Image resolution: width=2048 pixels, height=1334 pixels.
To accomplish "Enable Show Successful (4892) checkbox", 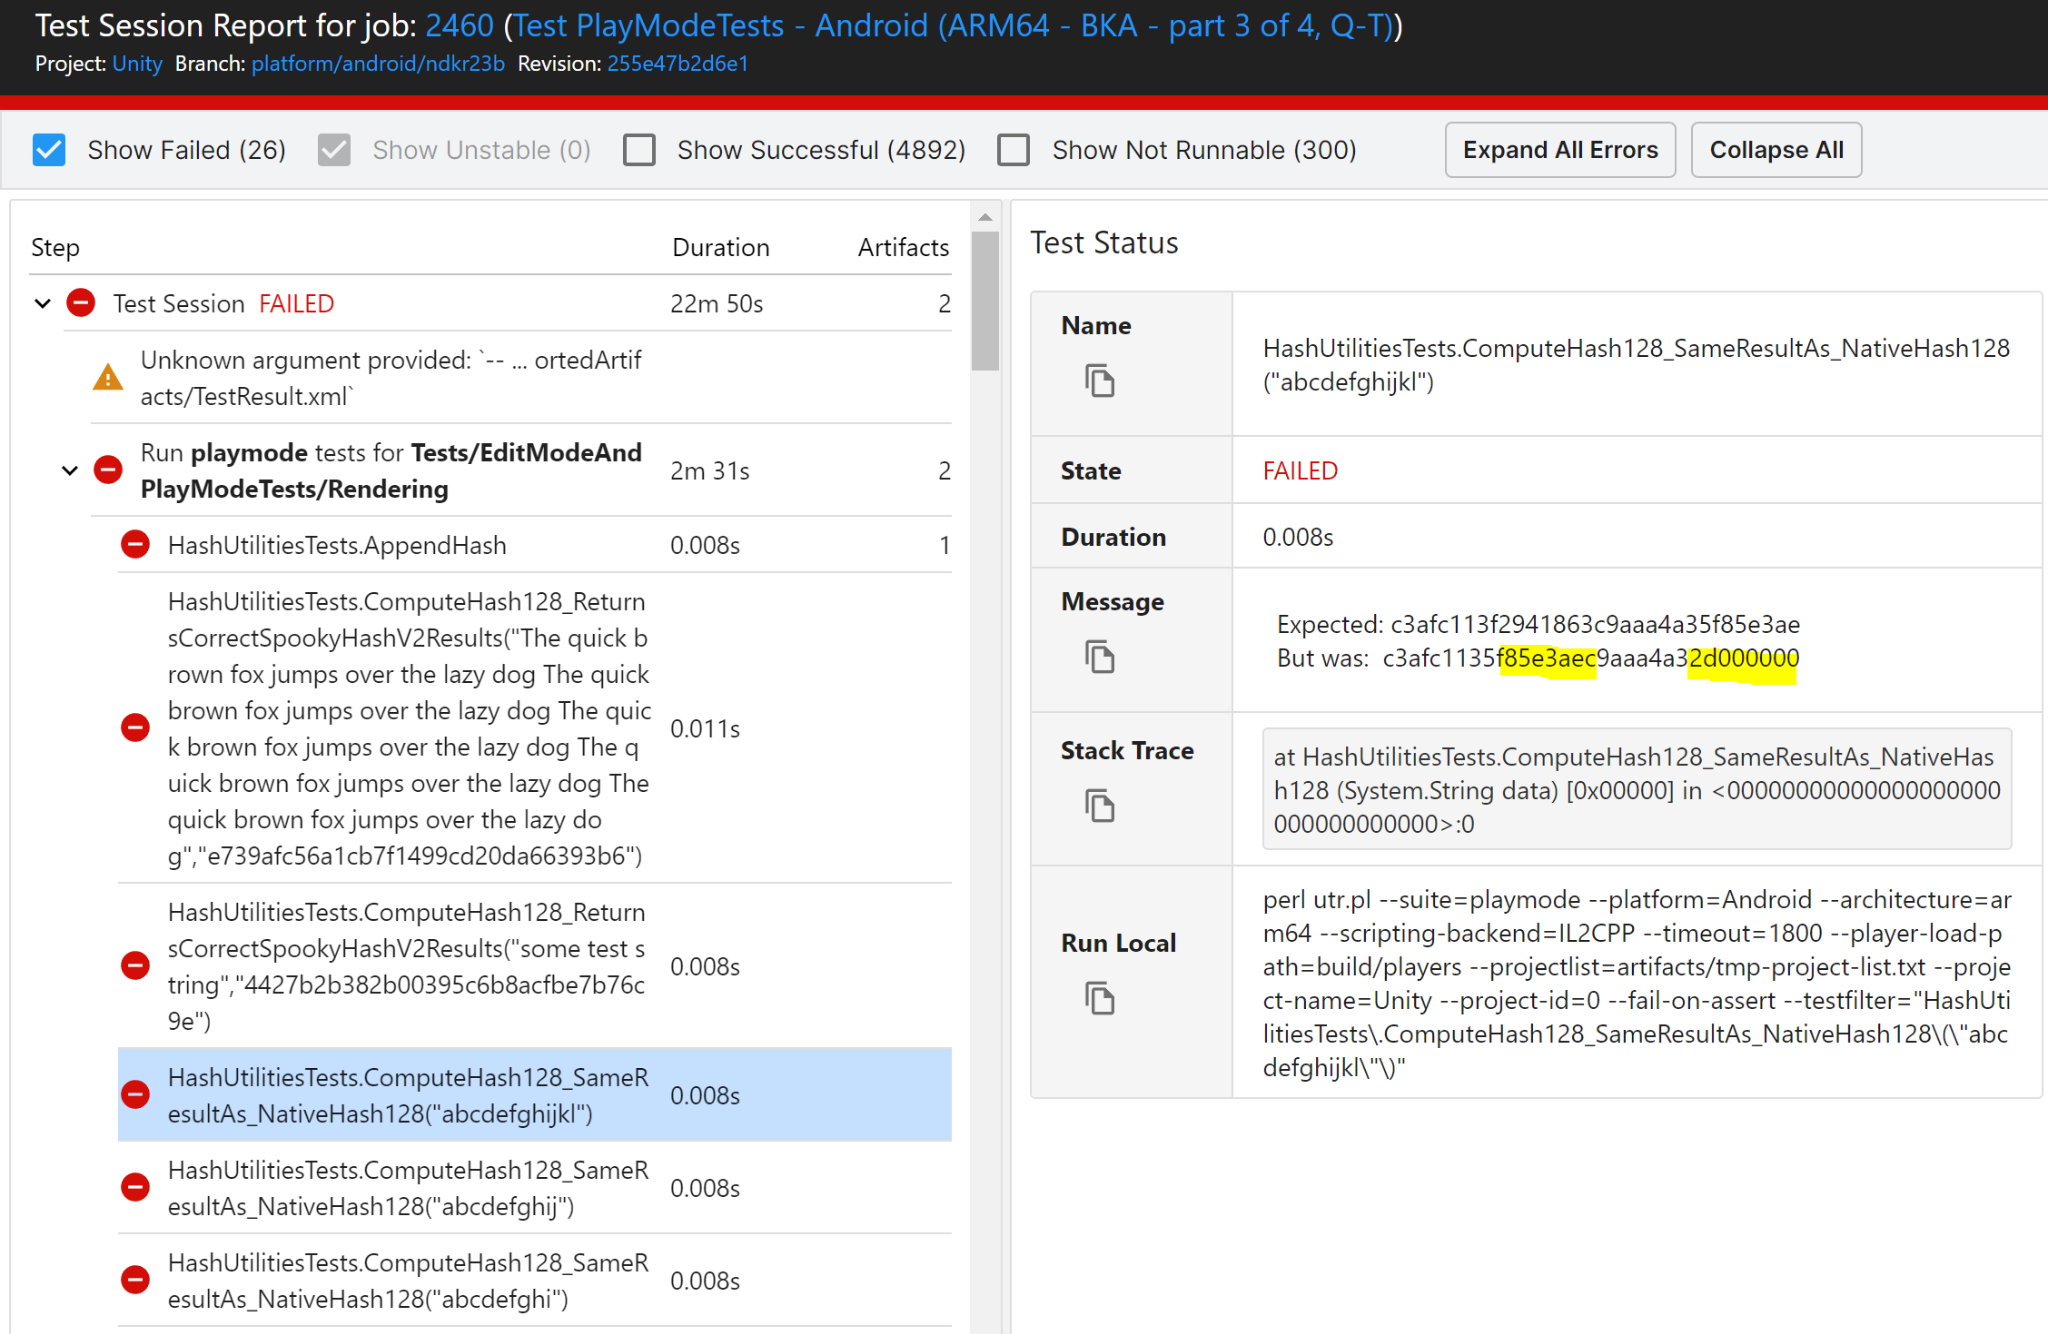I will [639, 150].
